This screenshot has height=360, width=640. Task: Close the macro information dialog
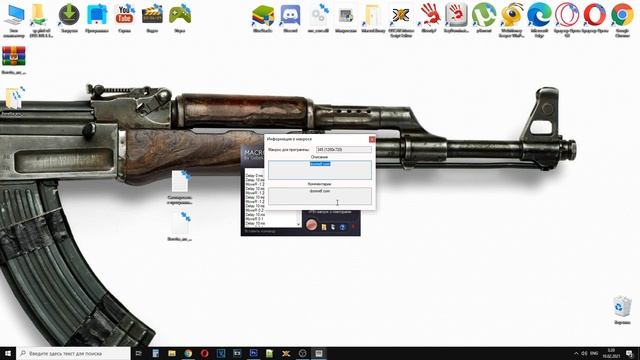tap(372, 139)
